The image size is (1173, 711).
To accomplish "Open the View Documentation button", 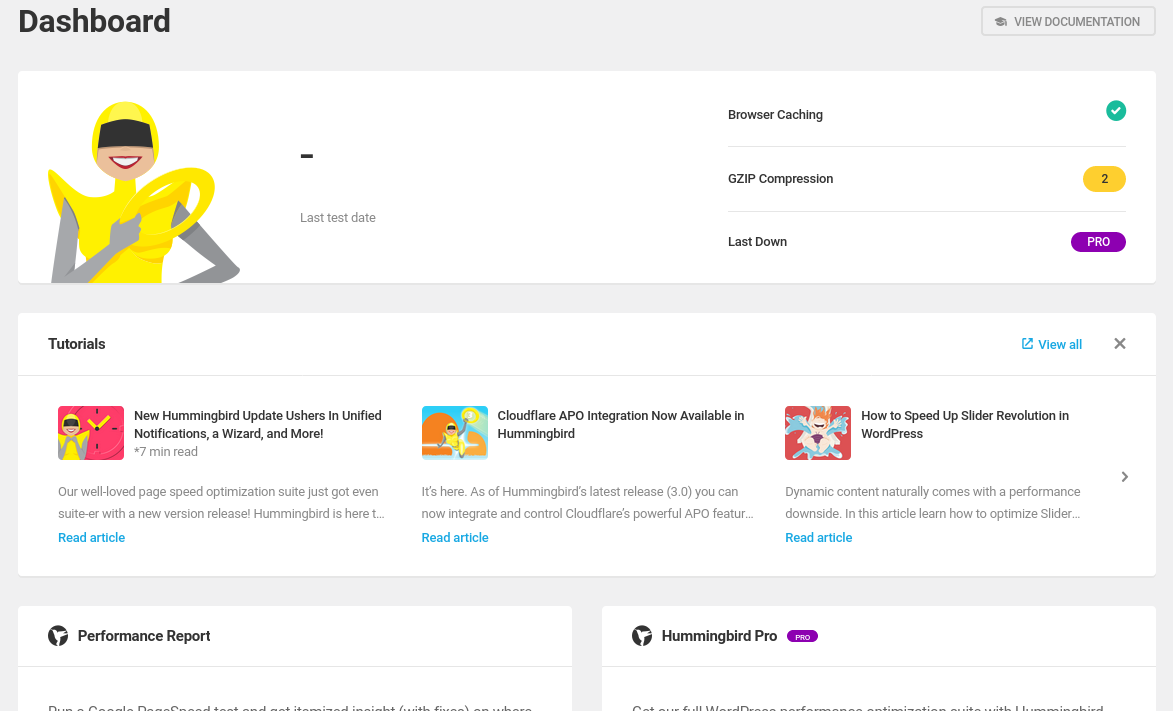I will coord(1068,22).
